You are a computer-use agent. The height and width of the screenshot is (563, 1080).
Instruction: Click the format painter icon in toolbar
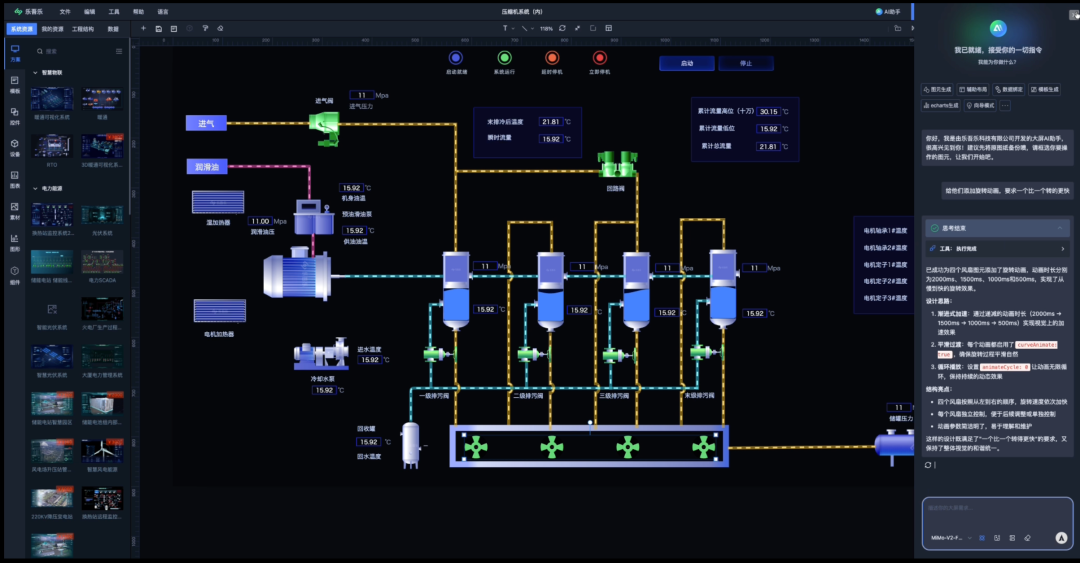tap(205, 28)
